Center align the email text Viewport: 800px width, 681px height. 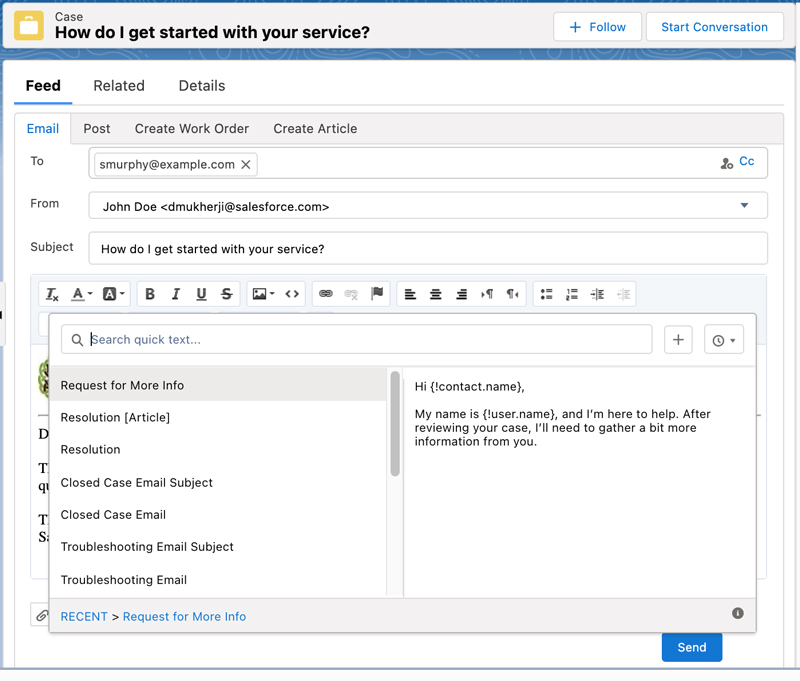[436, 294]
